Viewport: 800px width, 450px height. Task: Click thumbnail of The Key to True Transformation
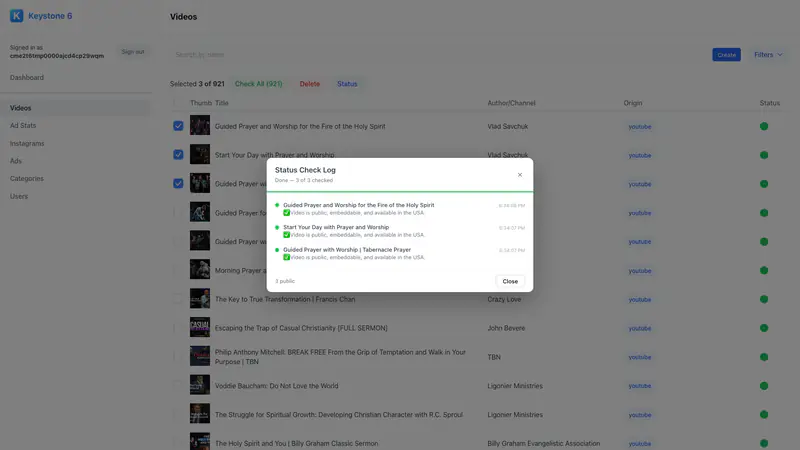(200, 298)
